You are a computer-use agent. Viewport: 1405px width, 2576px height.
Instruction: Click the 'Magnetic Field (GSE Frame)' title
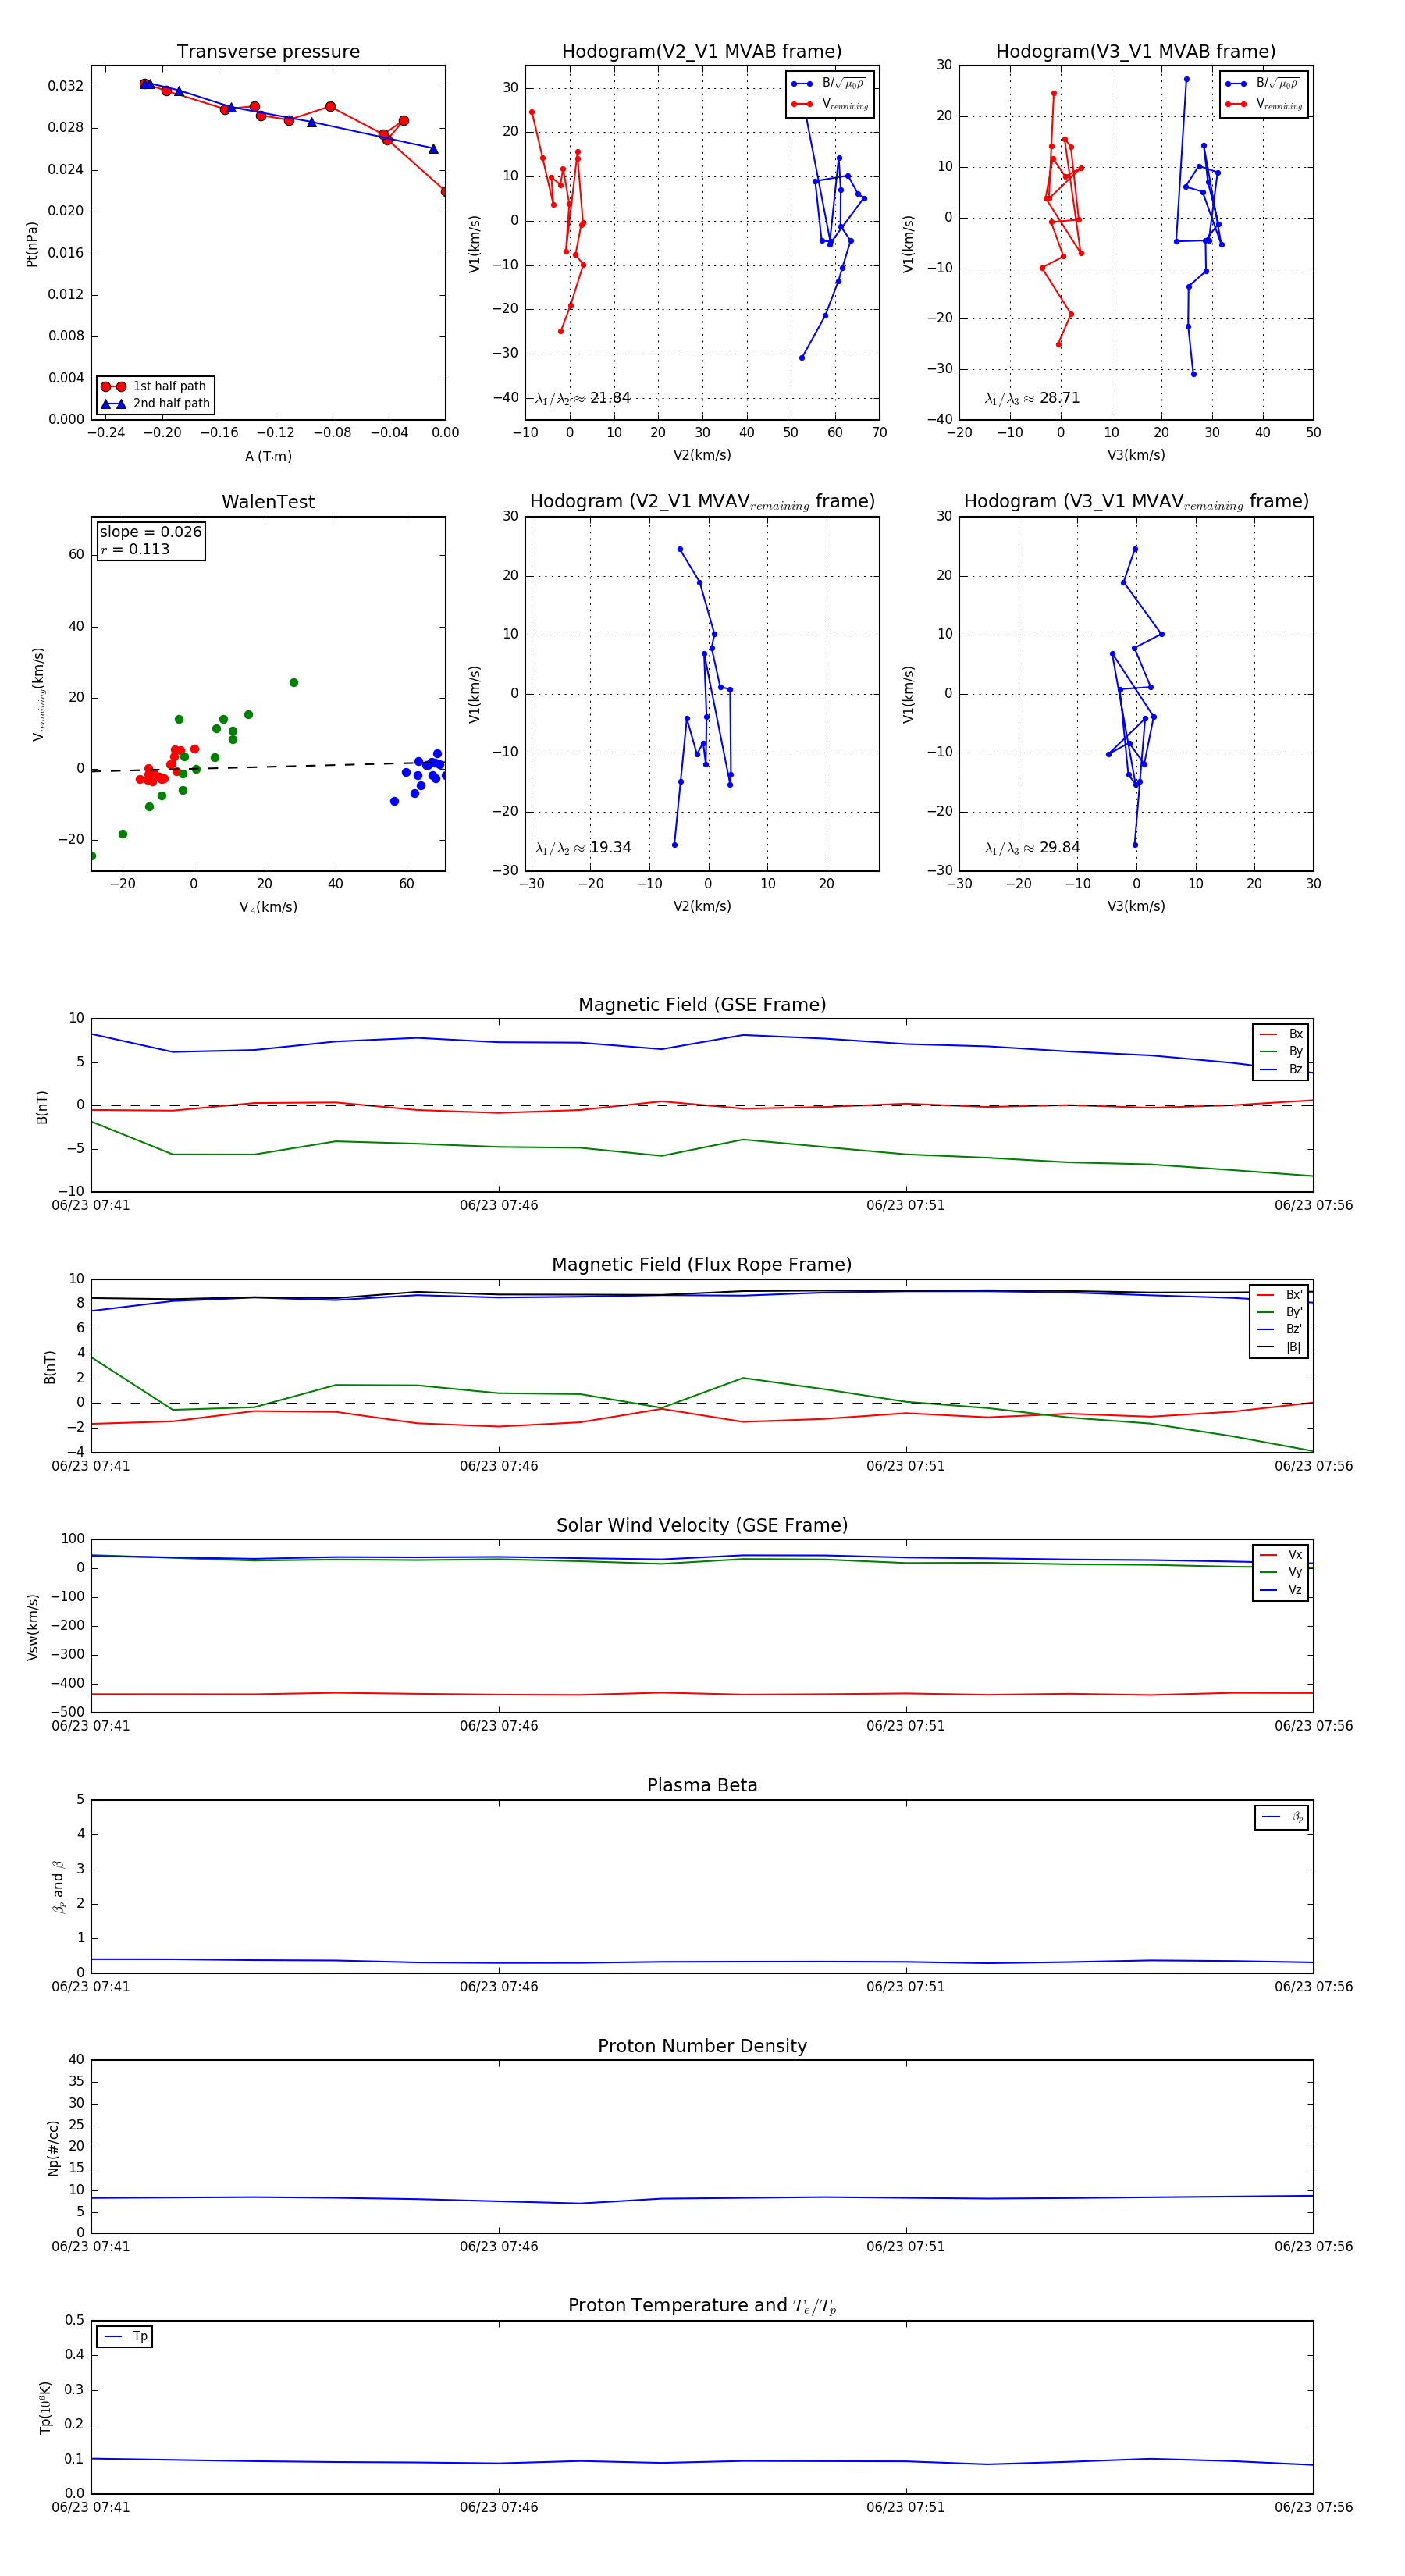tap(702, 1005)
